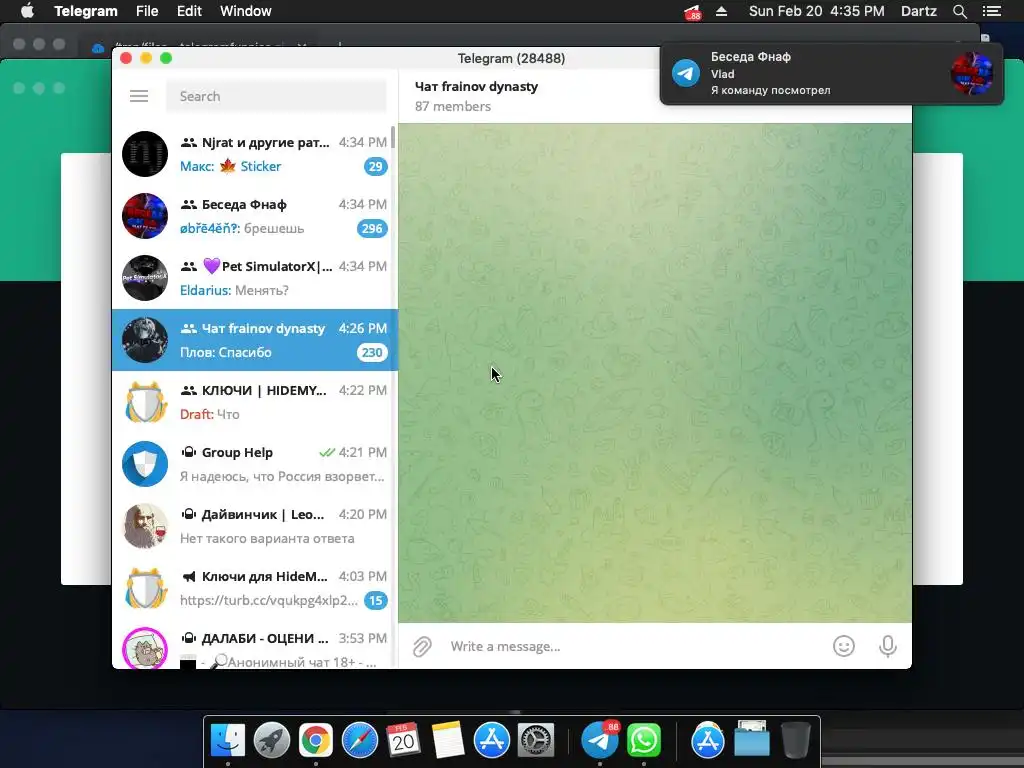Click Spotlight search icon in menu bar
The image size is (1024, 768).
click(x=959, y=11)
